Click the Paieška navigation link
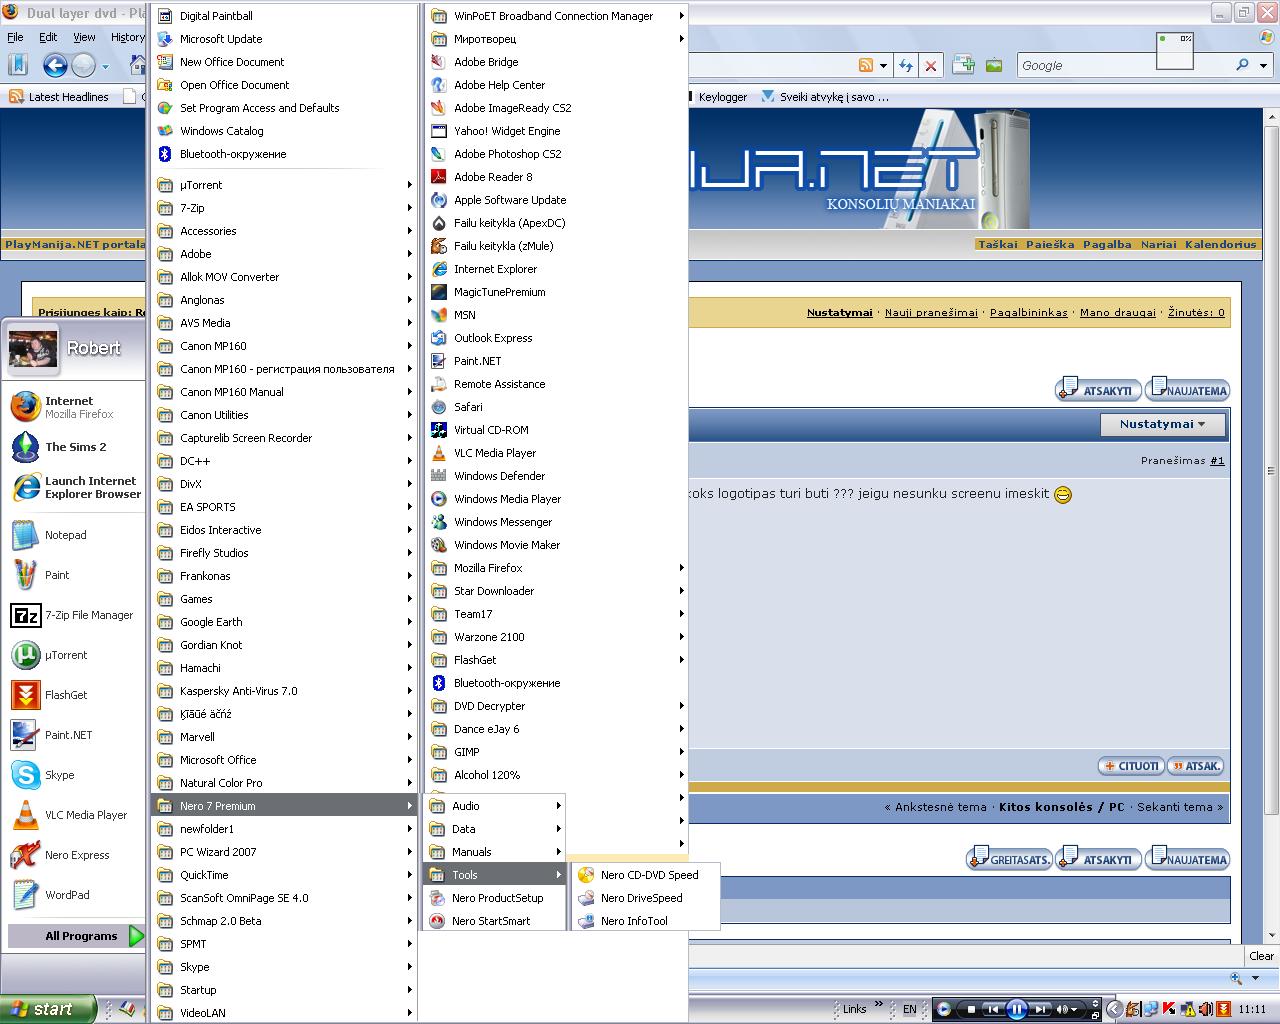1280x1024 pixels. tap(1050, 244)
